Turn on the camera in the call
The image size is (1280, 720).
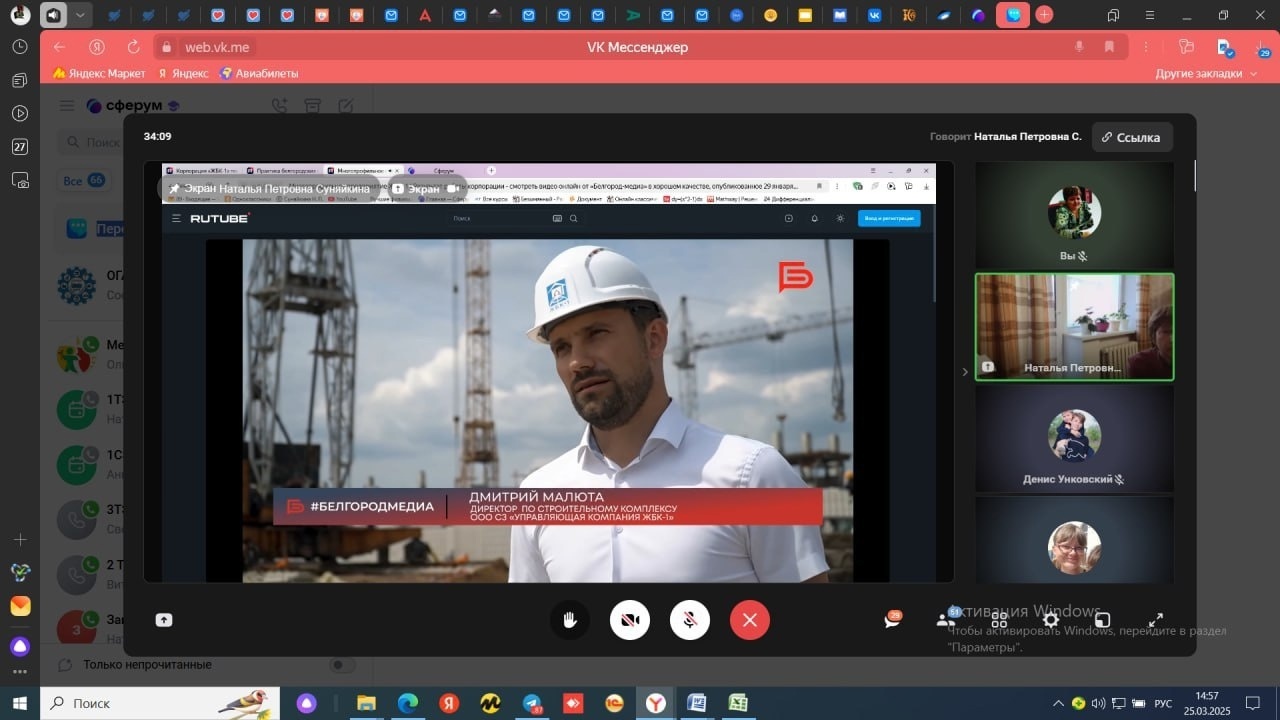coord(630,620)
